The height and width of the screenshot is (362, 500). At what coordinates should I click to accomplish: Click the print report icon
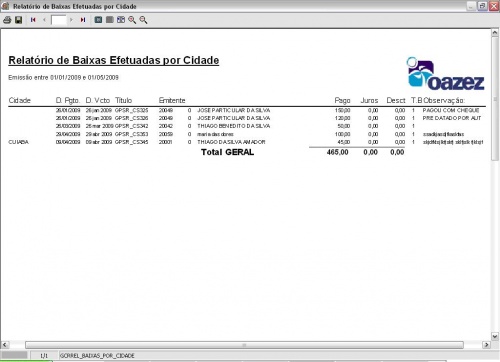7,20
